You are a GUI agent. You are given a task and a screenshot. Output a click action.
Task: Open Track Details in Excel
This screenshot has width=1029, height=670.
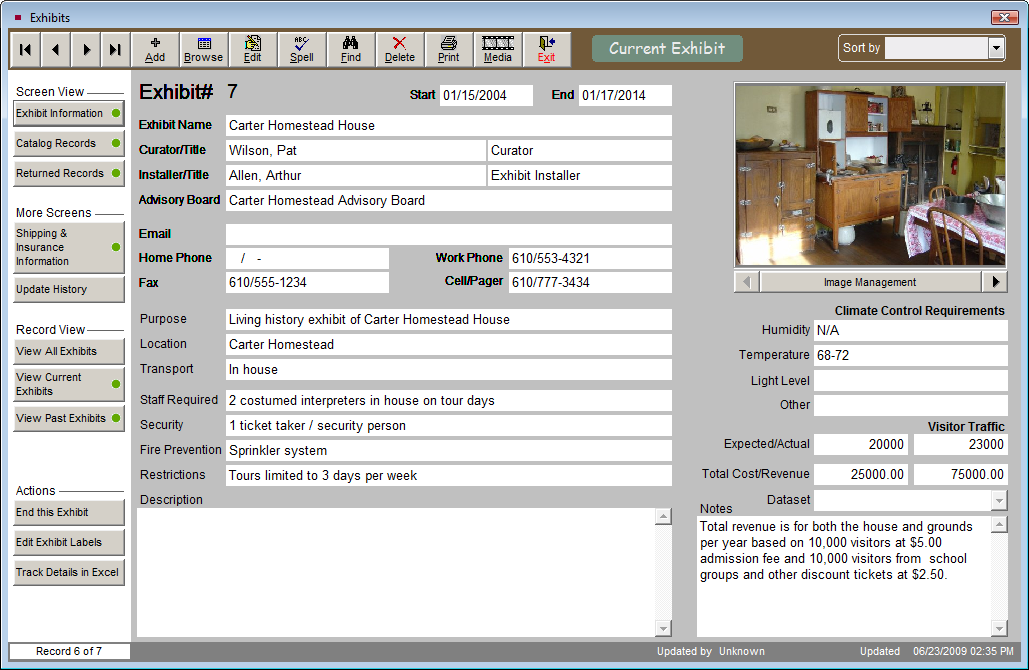tap(68, 572)
